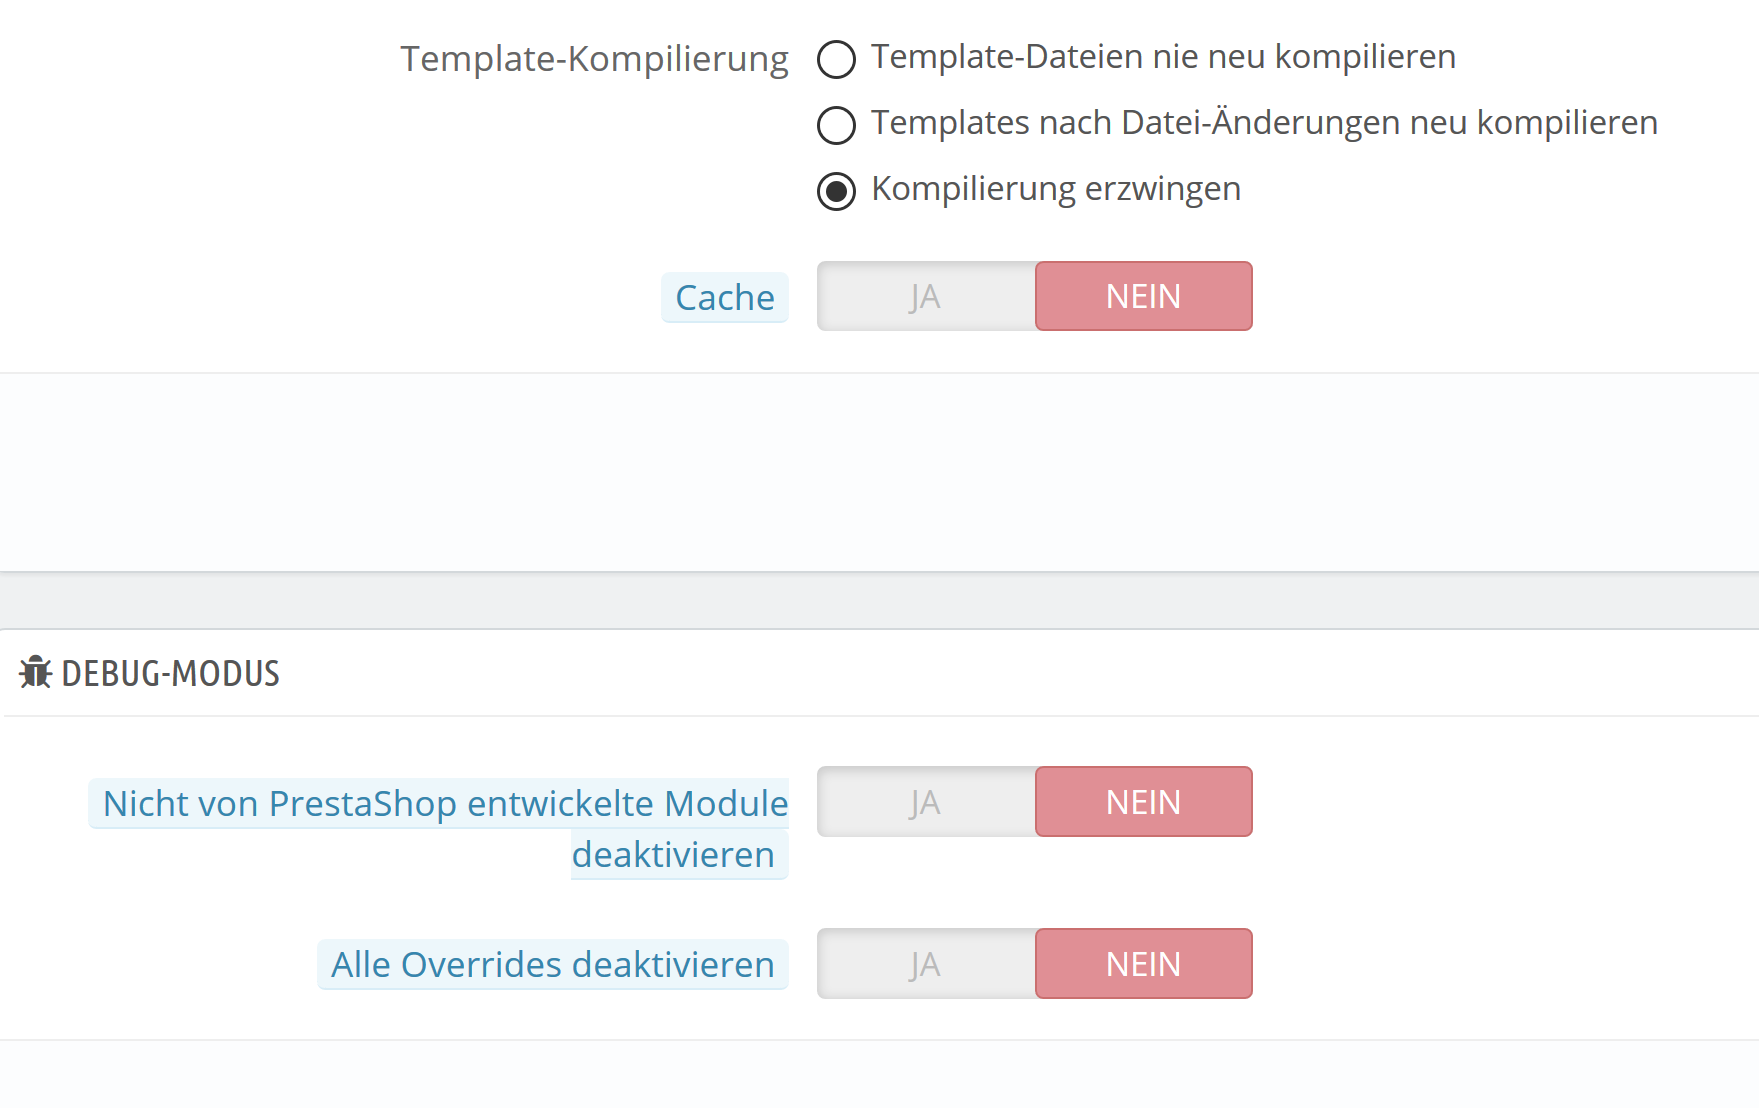Choose the 'Templates nach Datei-Änderungen neu kompilieren' radio
The image size is (1759, 1108).
click(x=836, y=125)
